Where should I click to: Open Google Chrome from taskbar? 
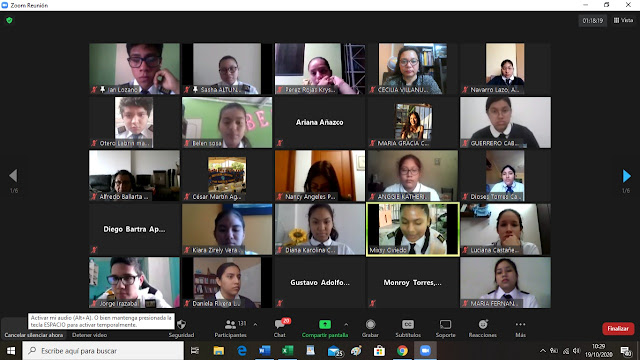pyautogui.click(x=402, y=351)
